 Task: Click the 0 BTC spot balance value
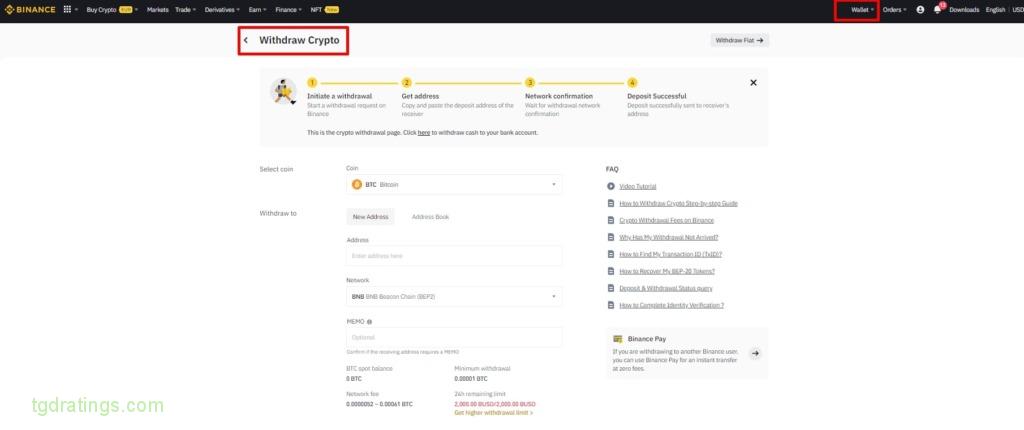354,379
